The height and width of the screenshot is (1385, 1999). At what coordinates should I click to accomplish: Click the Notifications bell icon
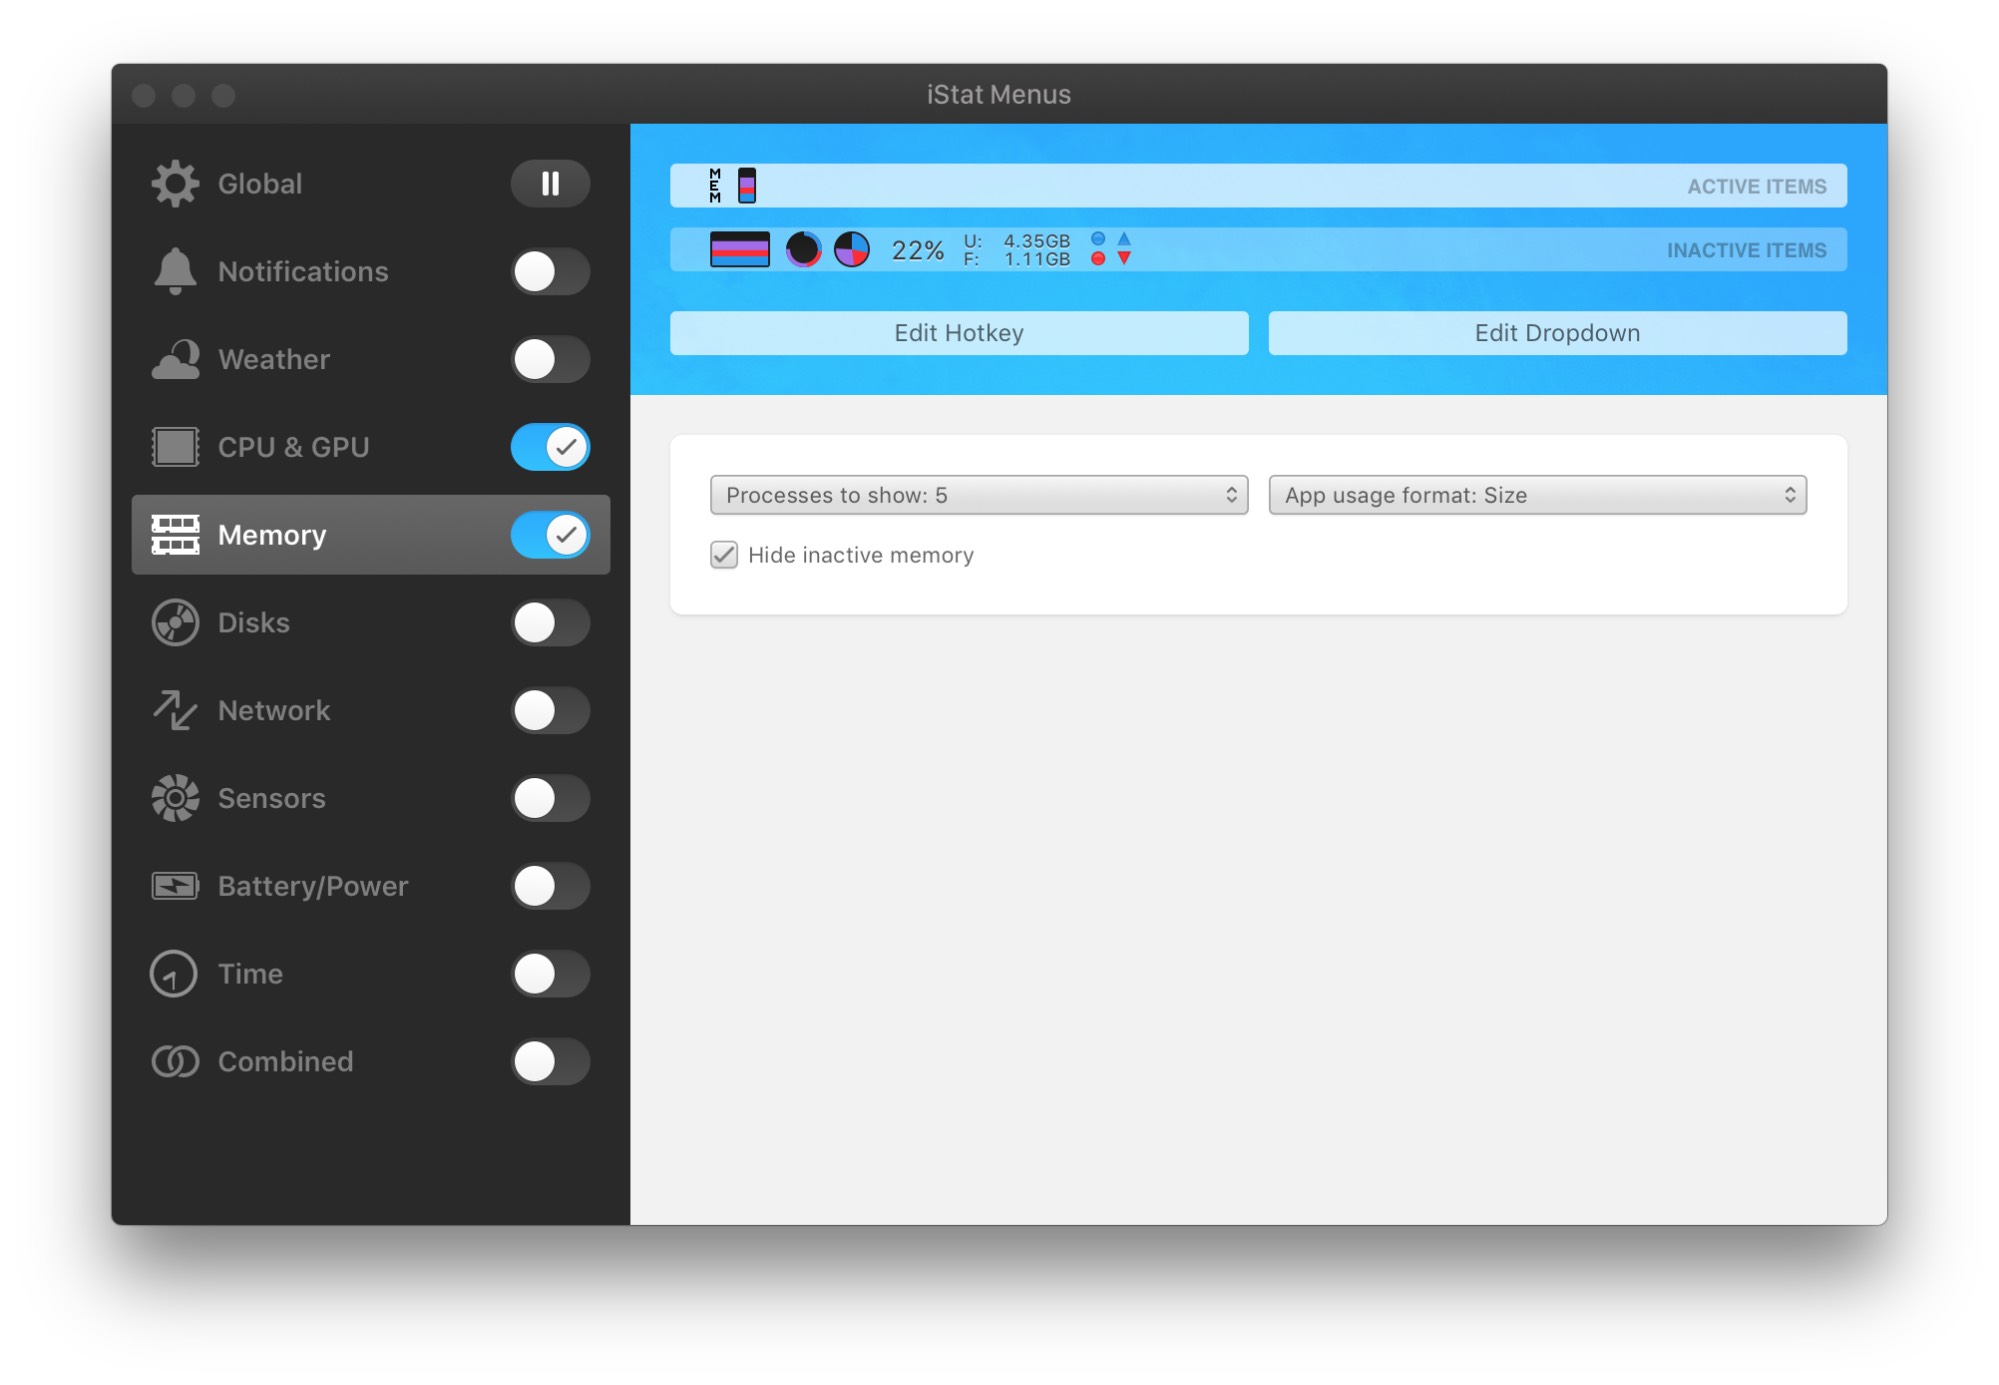[x=175, y=271]
